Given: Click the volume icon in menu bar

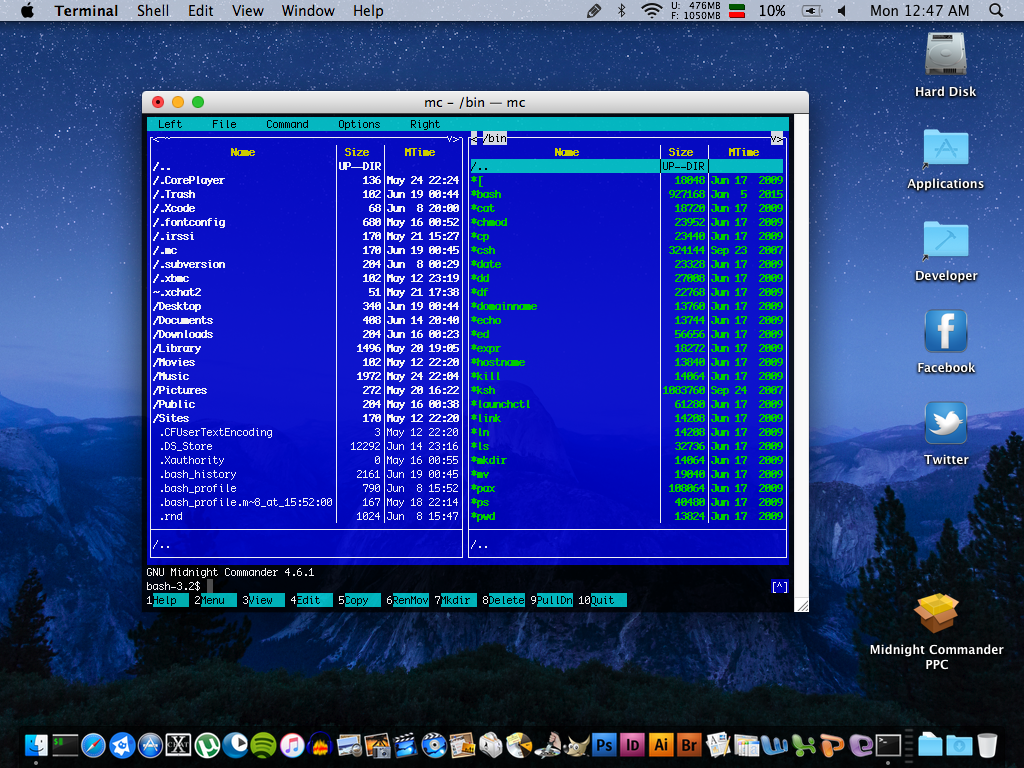Looking at the screenshot, I should (842, 10).
